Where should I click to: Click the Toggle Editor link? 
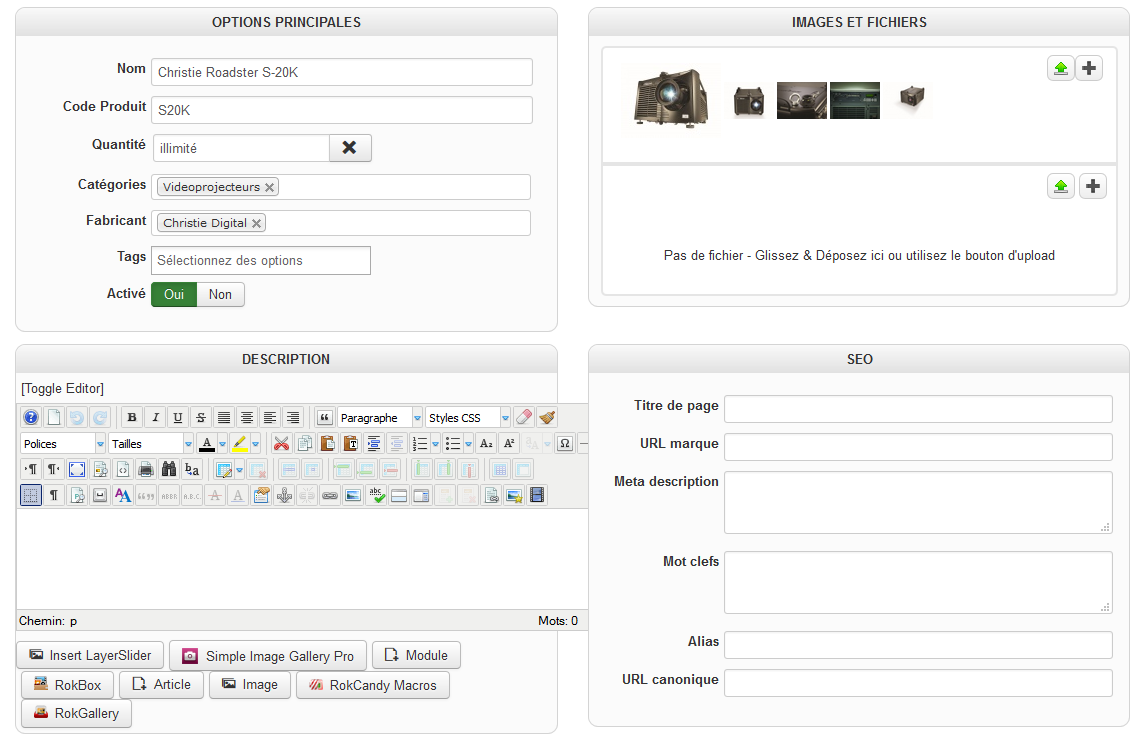(62, 388)
